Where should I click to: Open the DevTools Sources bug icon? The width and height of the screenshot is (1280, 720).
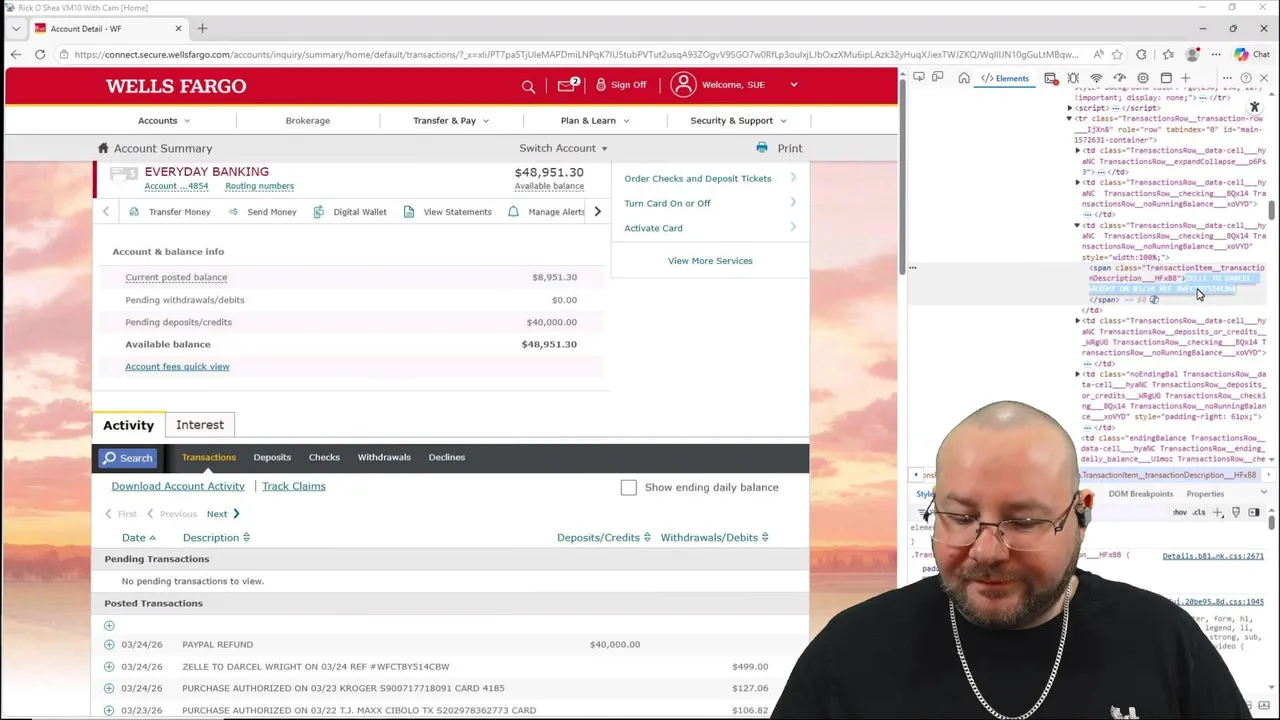click(1073, 78)
